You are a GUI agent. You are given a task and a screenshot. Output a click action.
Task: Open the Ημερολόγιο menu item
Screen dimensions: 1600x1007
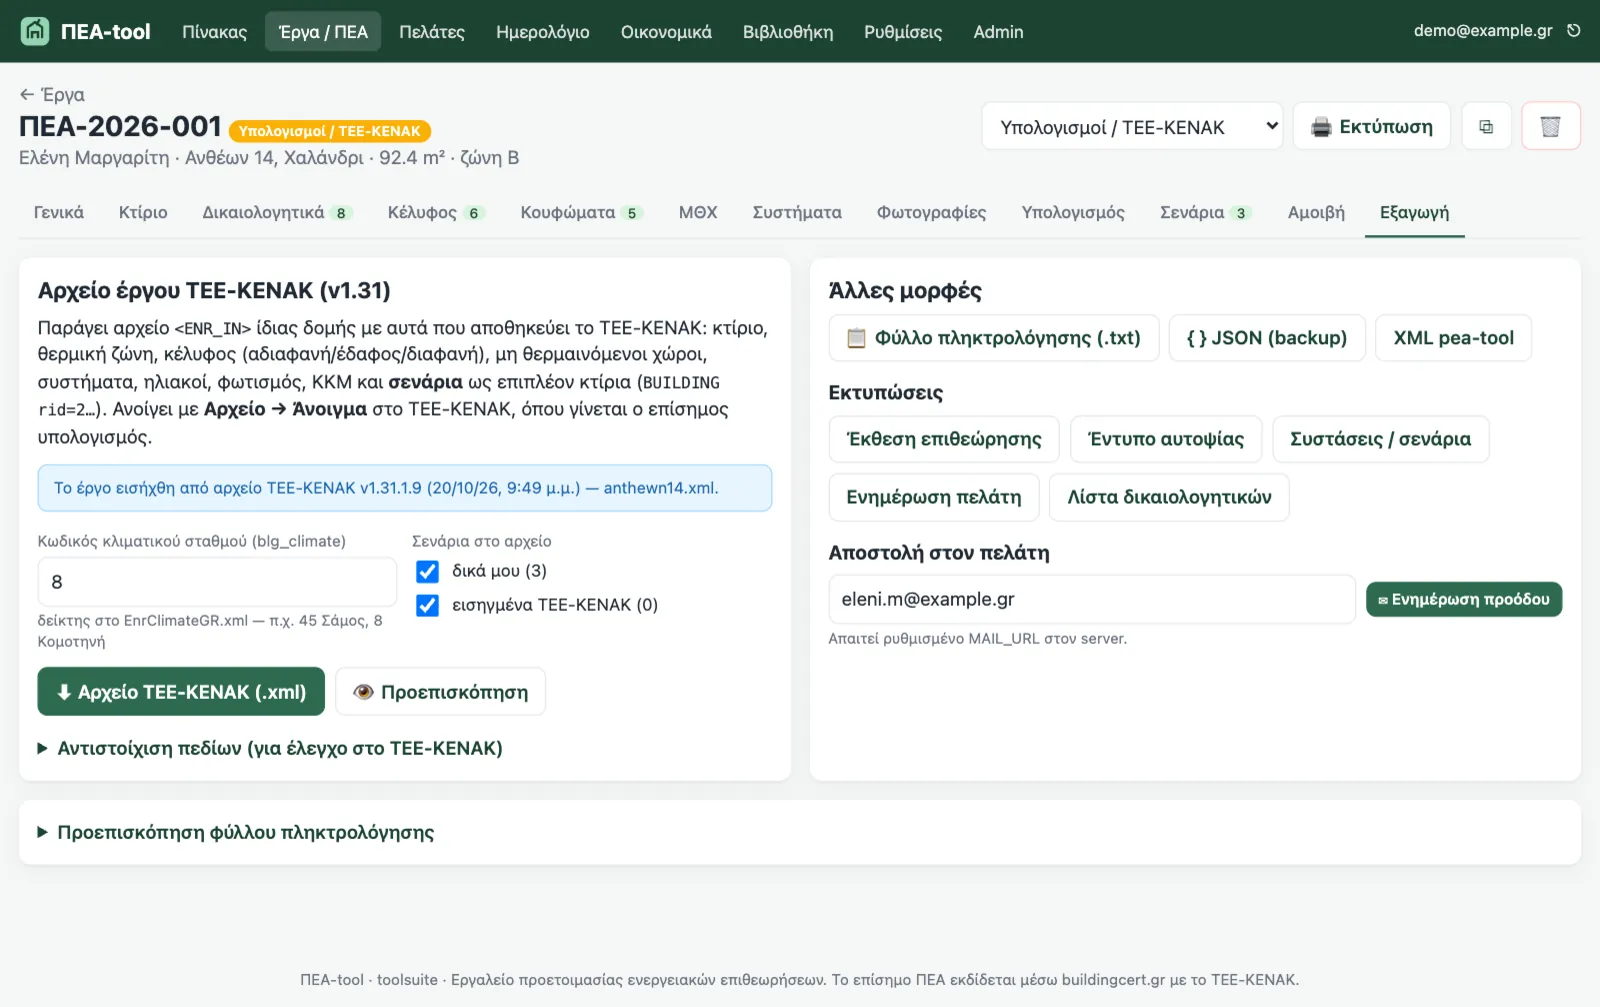point(543,32)
